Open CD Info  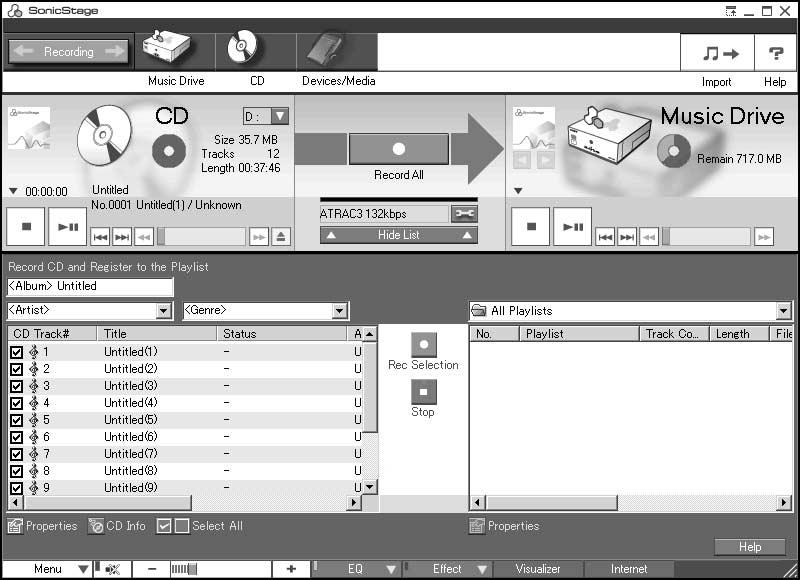click(x=117, y=526)
